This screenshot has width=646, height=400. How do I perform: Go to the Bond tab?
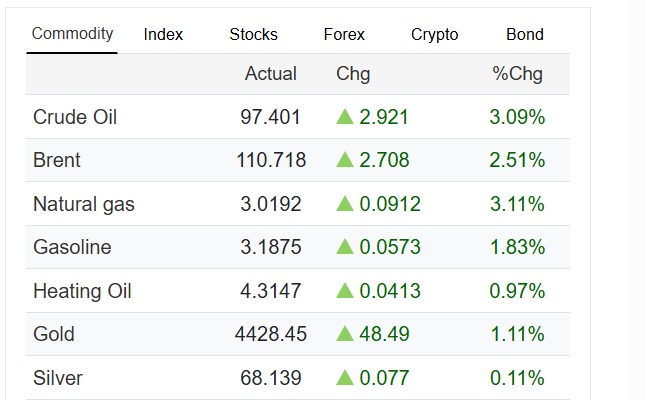tap(525, 34)
